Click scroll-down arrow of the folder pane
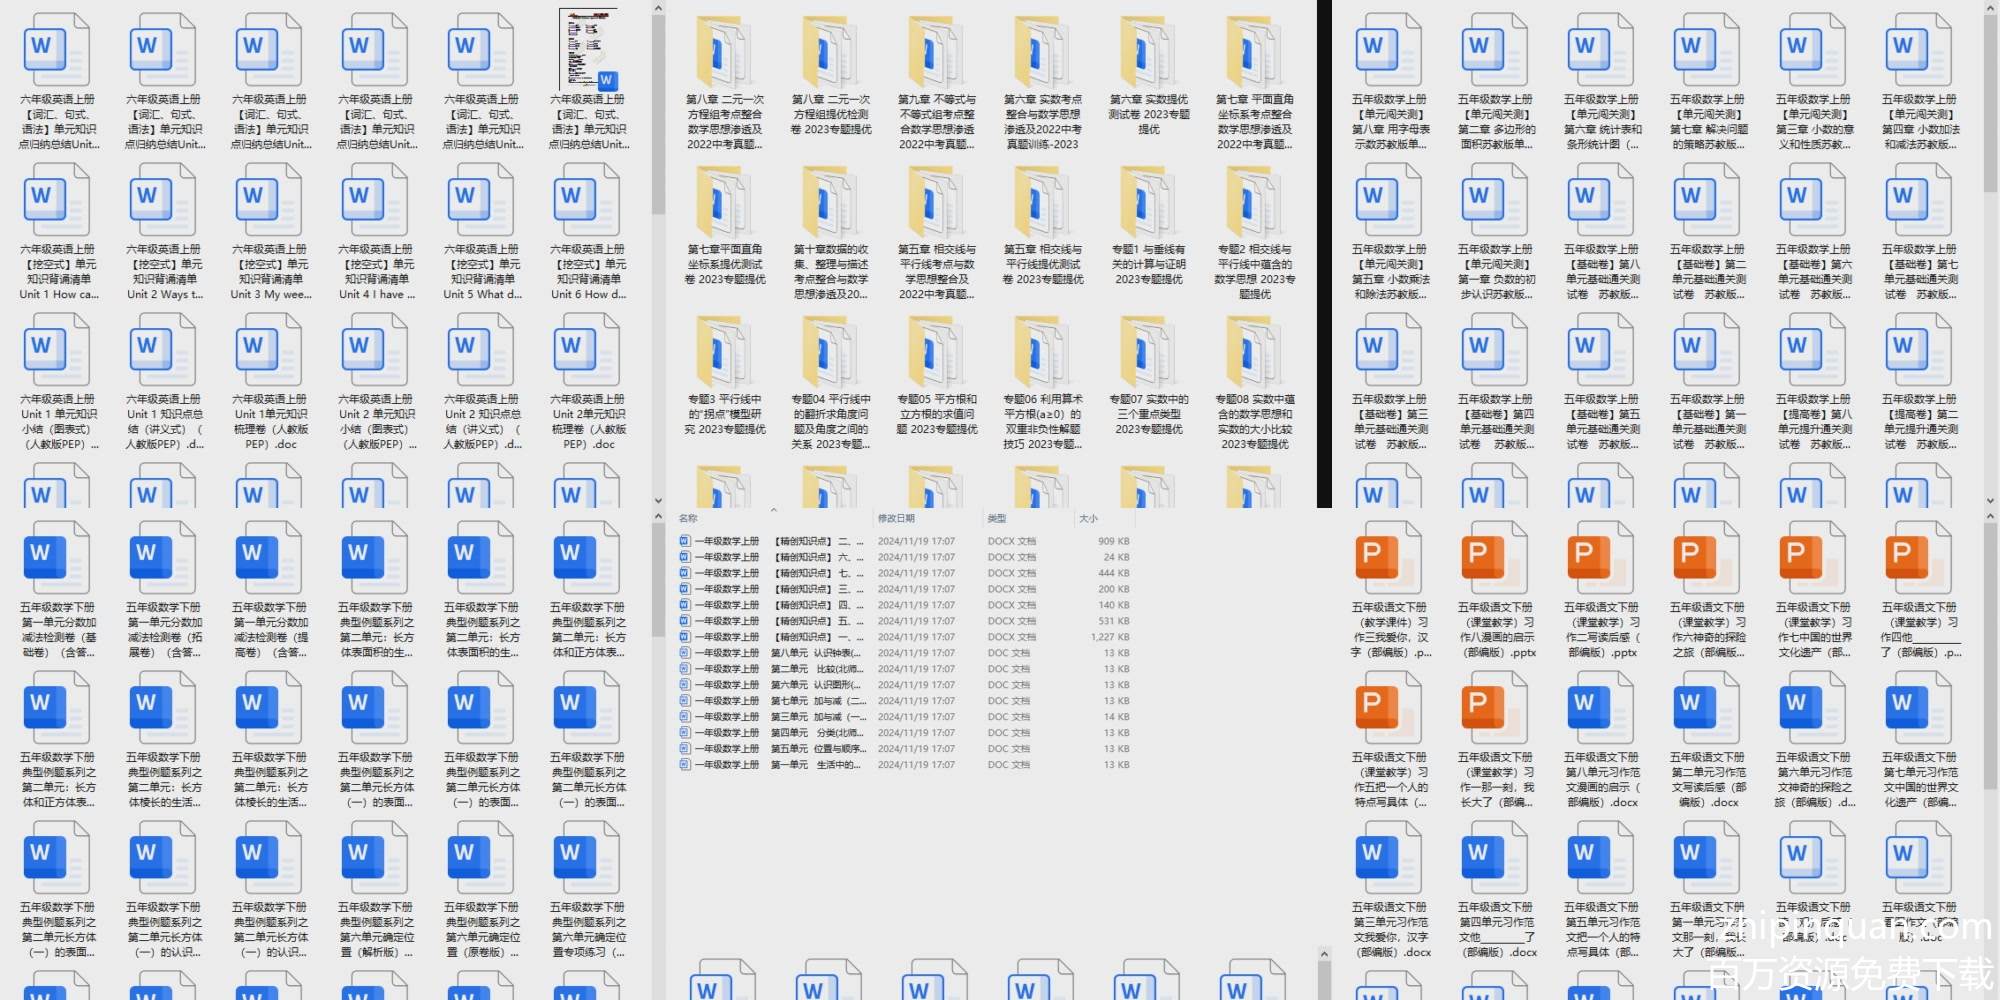The image size is (2000, 1000). (x=658, y=500)
